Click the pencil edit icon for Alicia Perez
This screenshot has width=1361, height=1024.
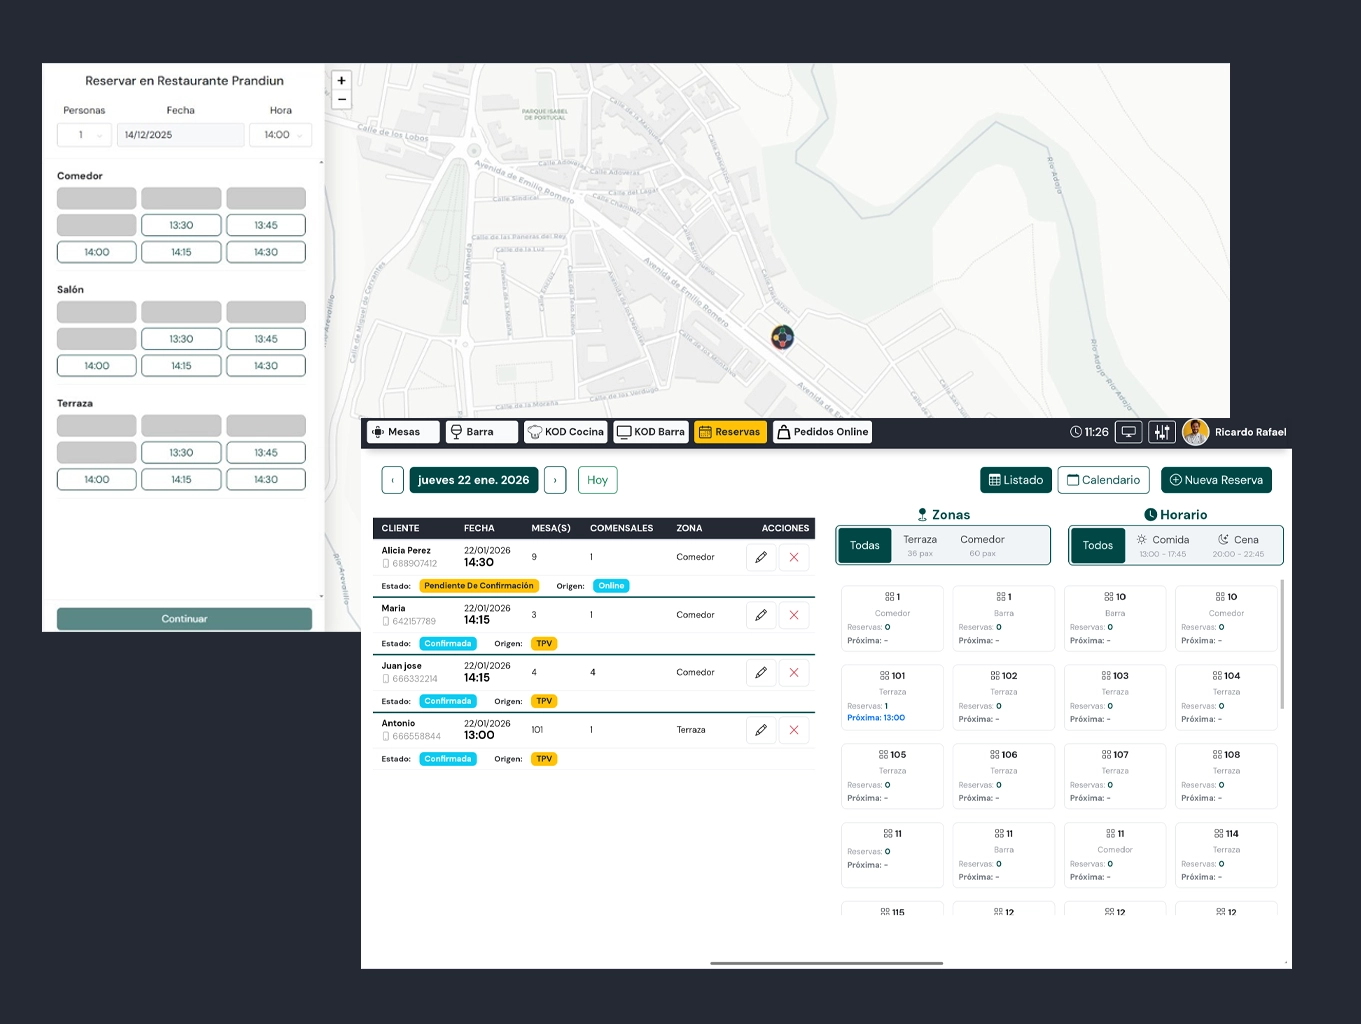[761, 557]
